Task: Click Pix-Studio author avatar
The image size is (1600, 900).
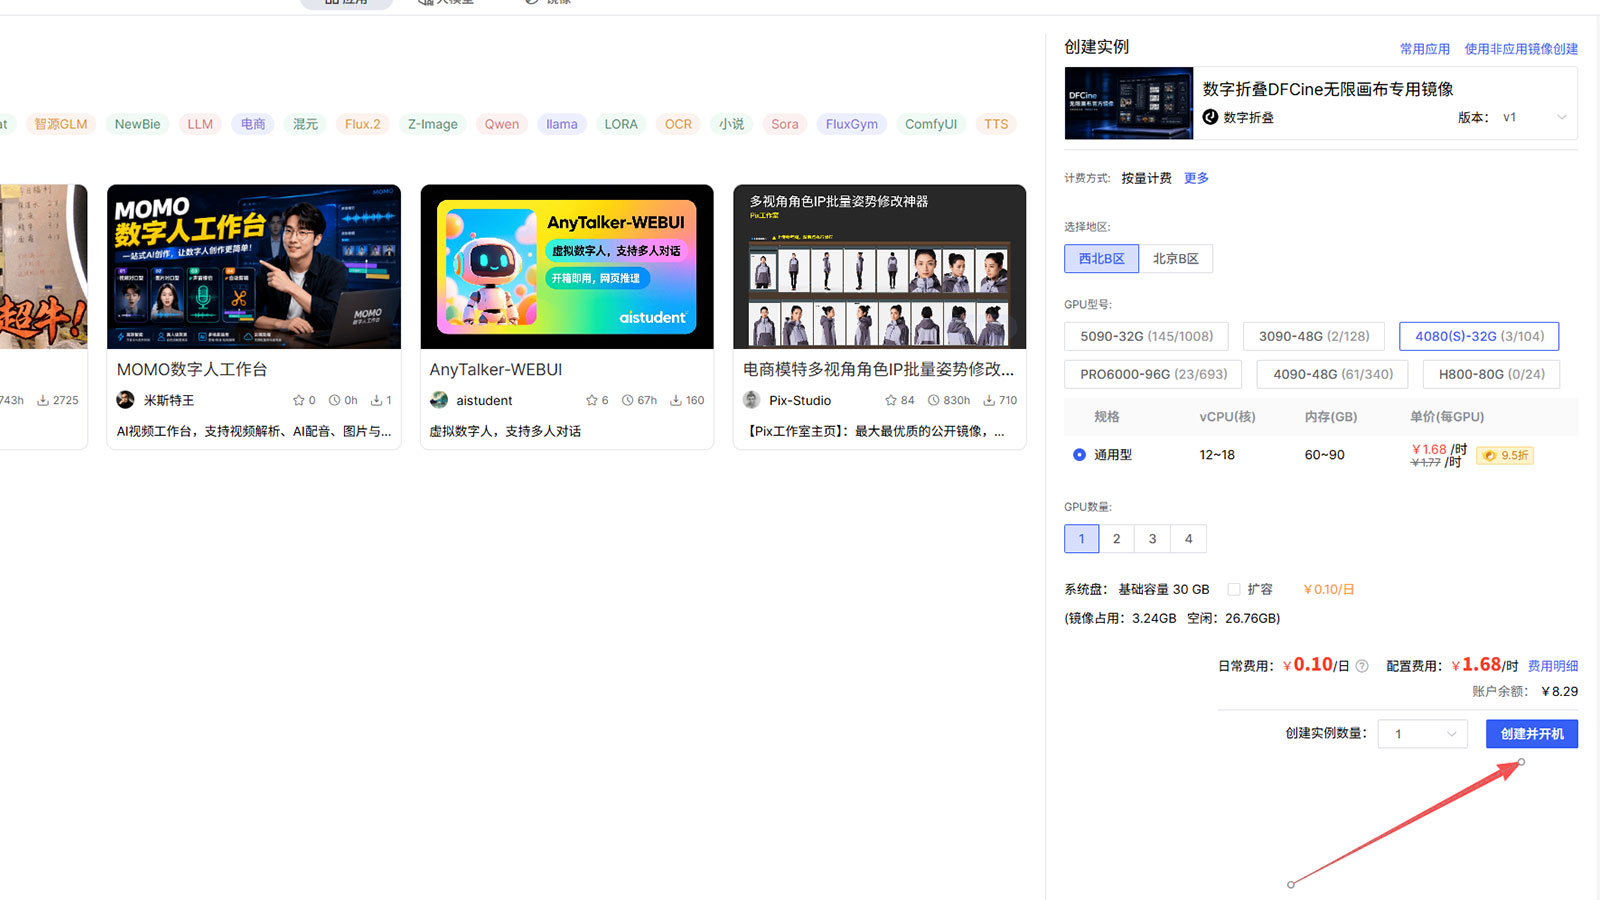Action: (752, 400)
